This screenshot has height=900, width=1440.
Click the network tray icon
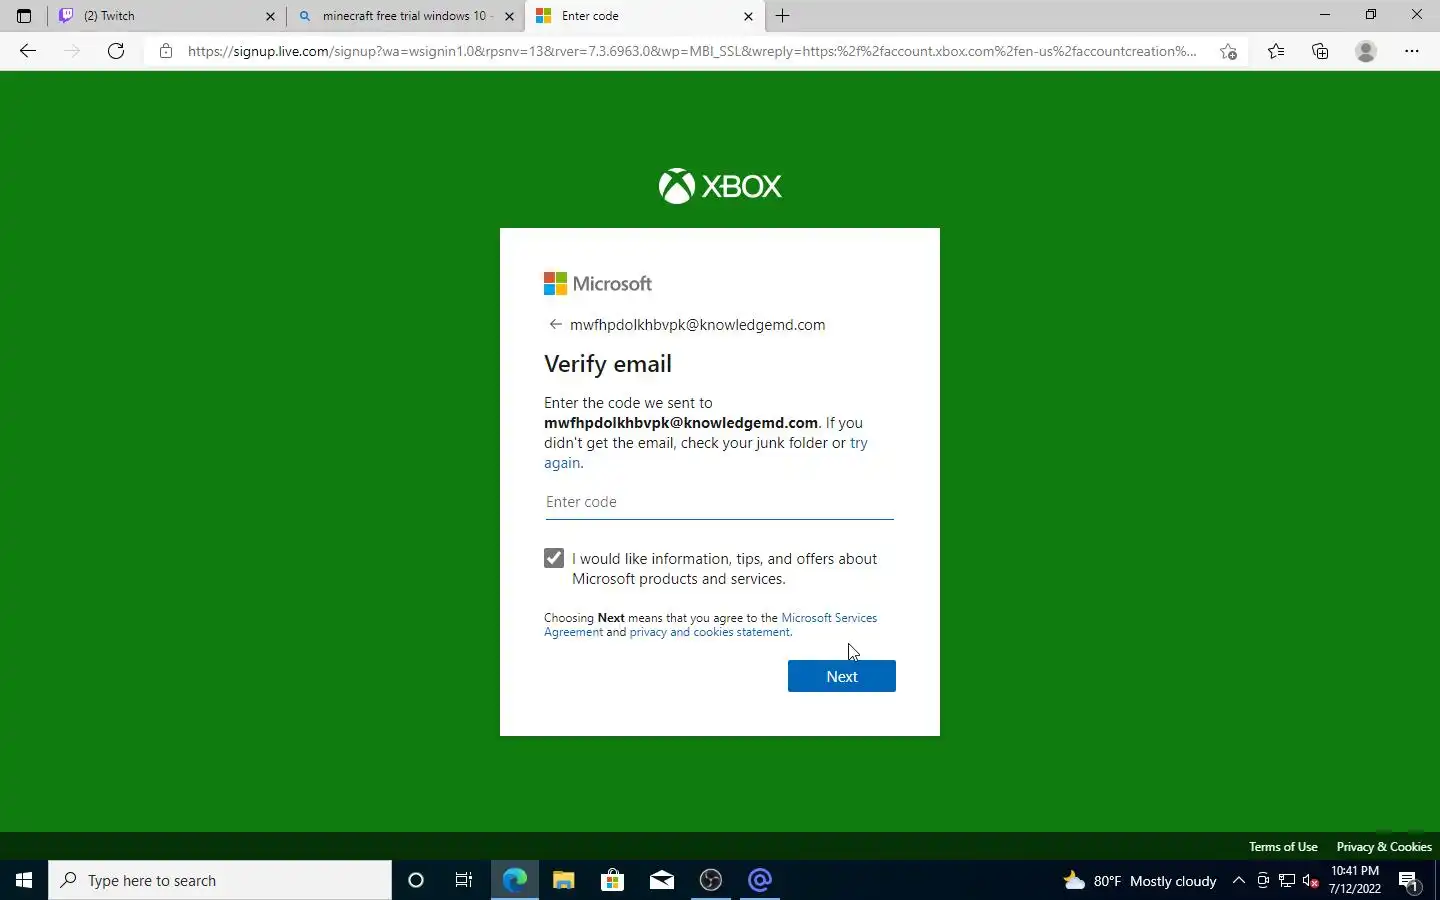[1287, 880]
